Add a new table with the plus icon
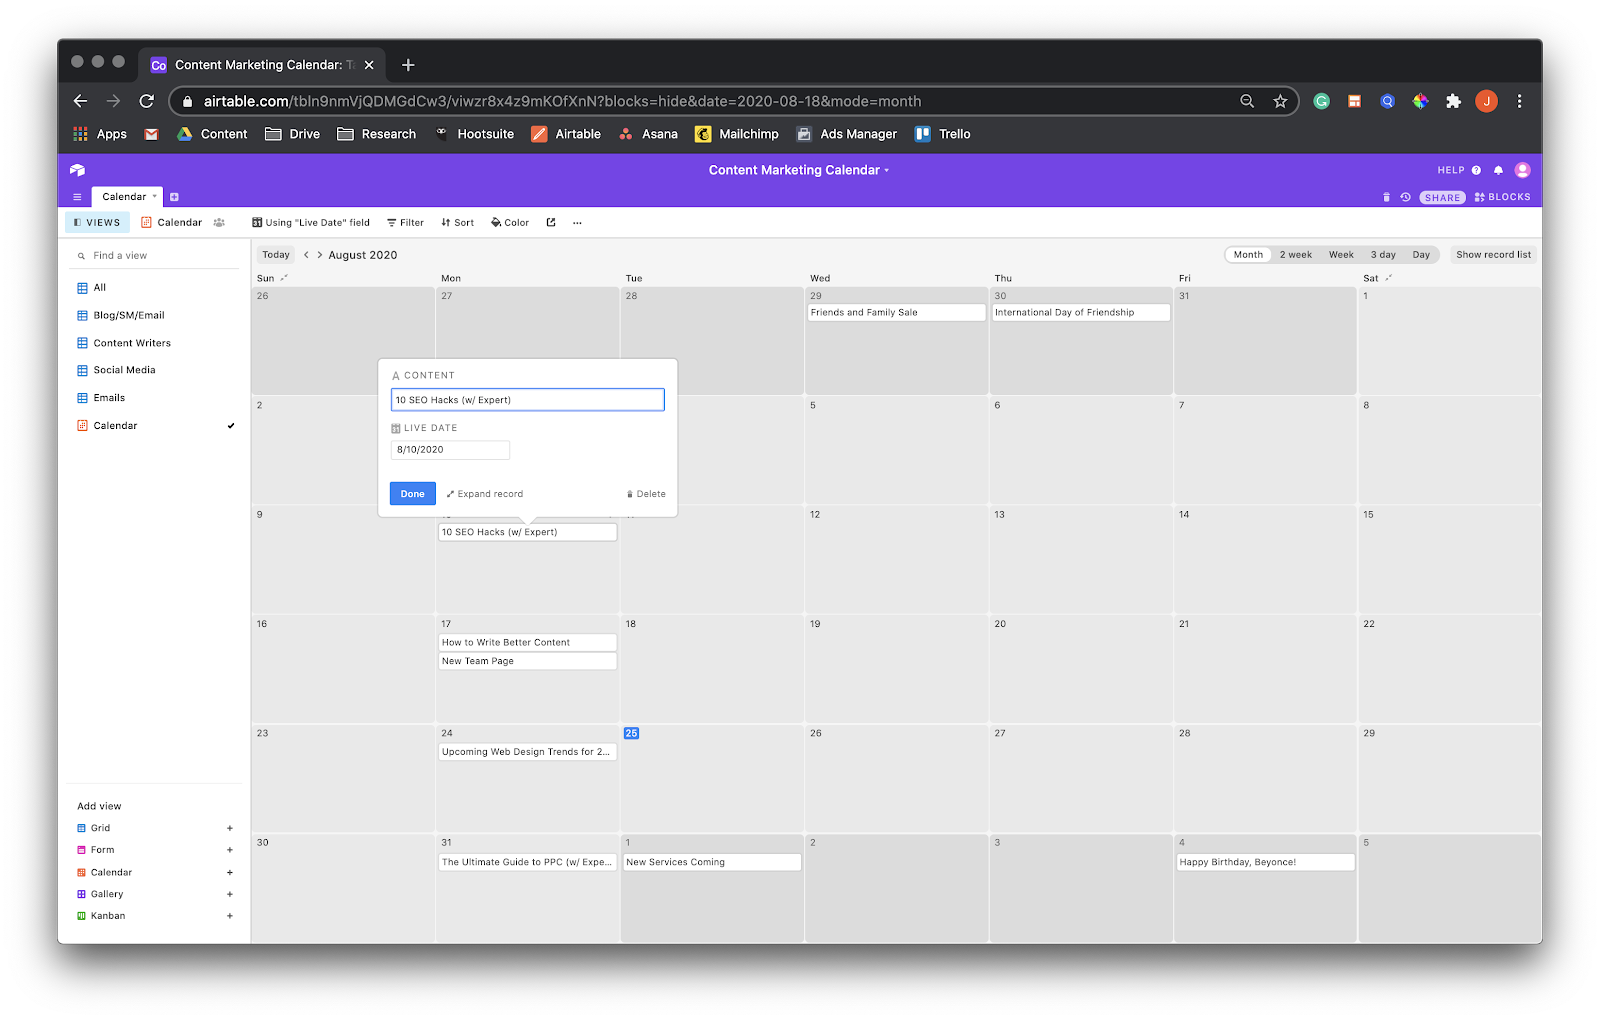This screenshot has height=1020, width=1600. point(174,197)
